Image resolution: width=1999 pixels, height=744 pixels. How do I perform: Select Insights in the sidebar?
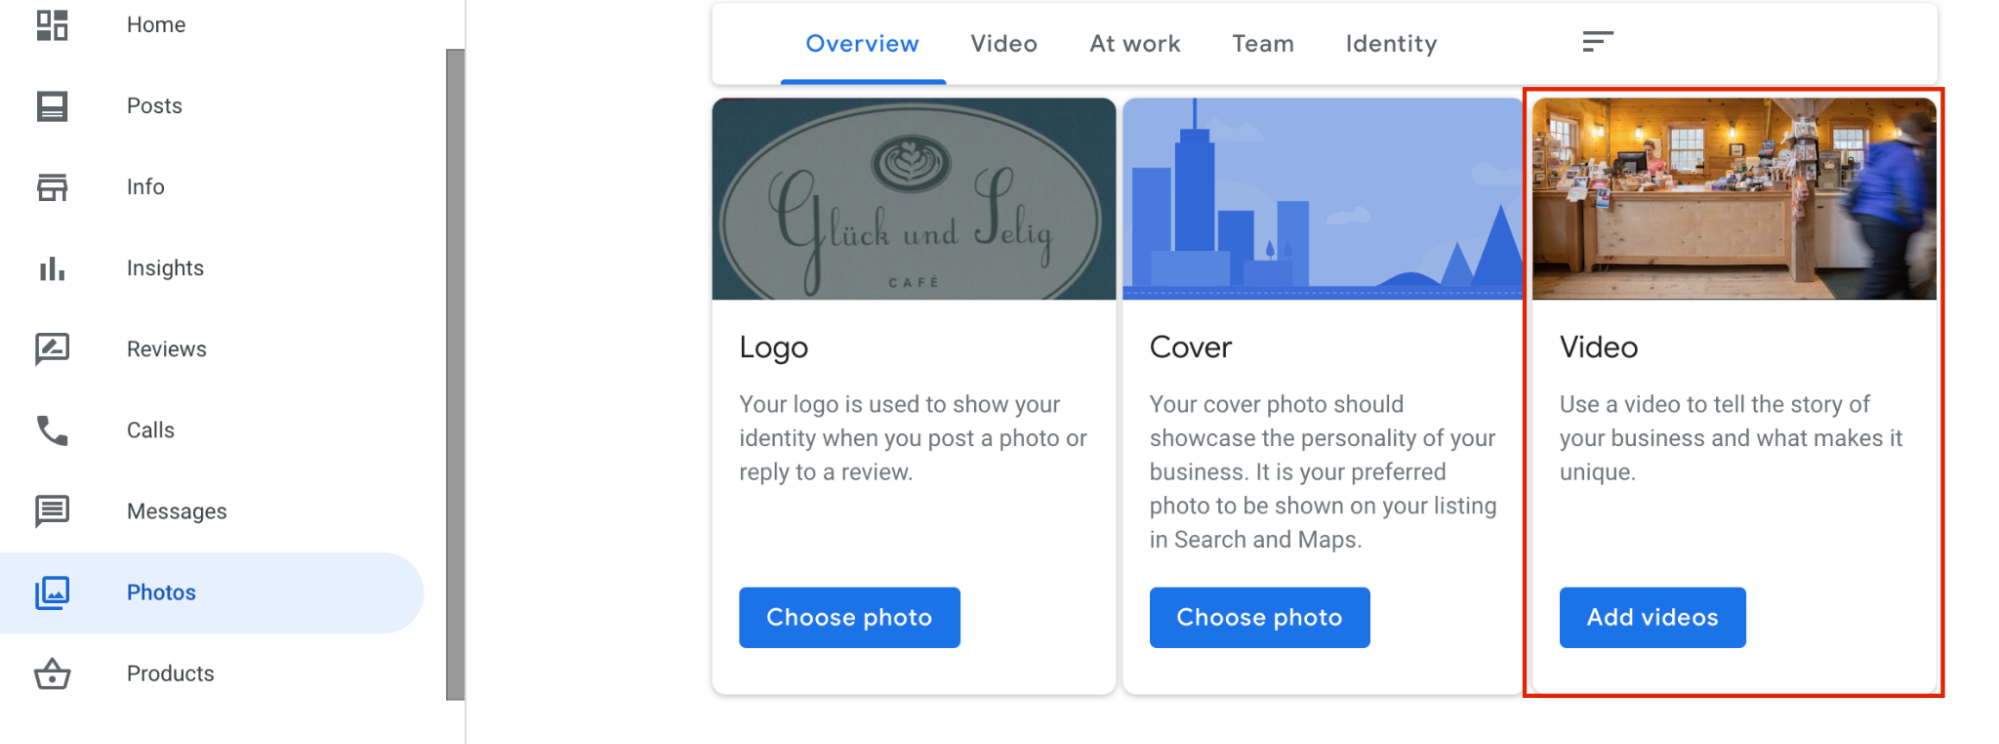165,268
